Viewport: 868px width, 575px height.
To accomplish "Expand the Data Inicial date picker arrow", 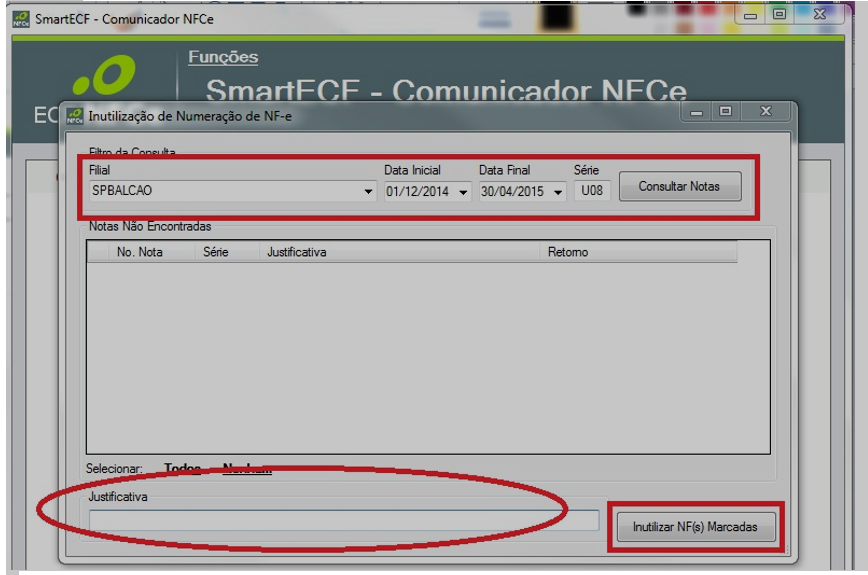I will pos(463,192).
